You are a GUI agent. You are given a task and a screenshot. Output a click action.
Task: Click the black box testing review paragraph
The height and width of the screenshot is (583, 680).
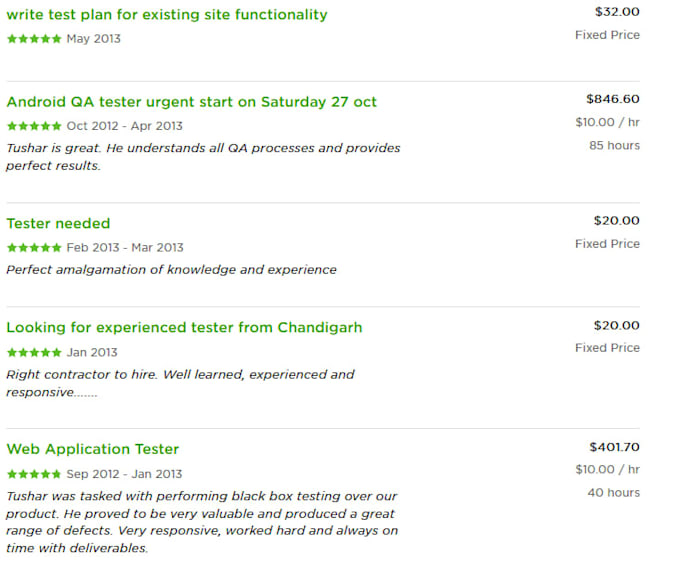(202, 522)
